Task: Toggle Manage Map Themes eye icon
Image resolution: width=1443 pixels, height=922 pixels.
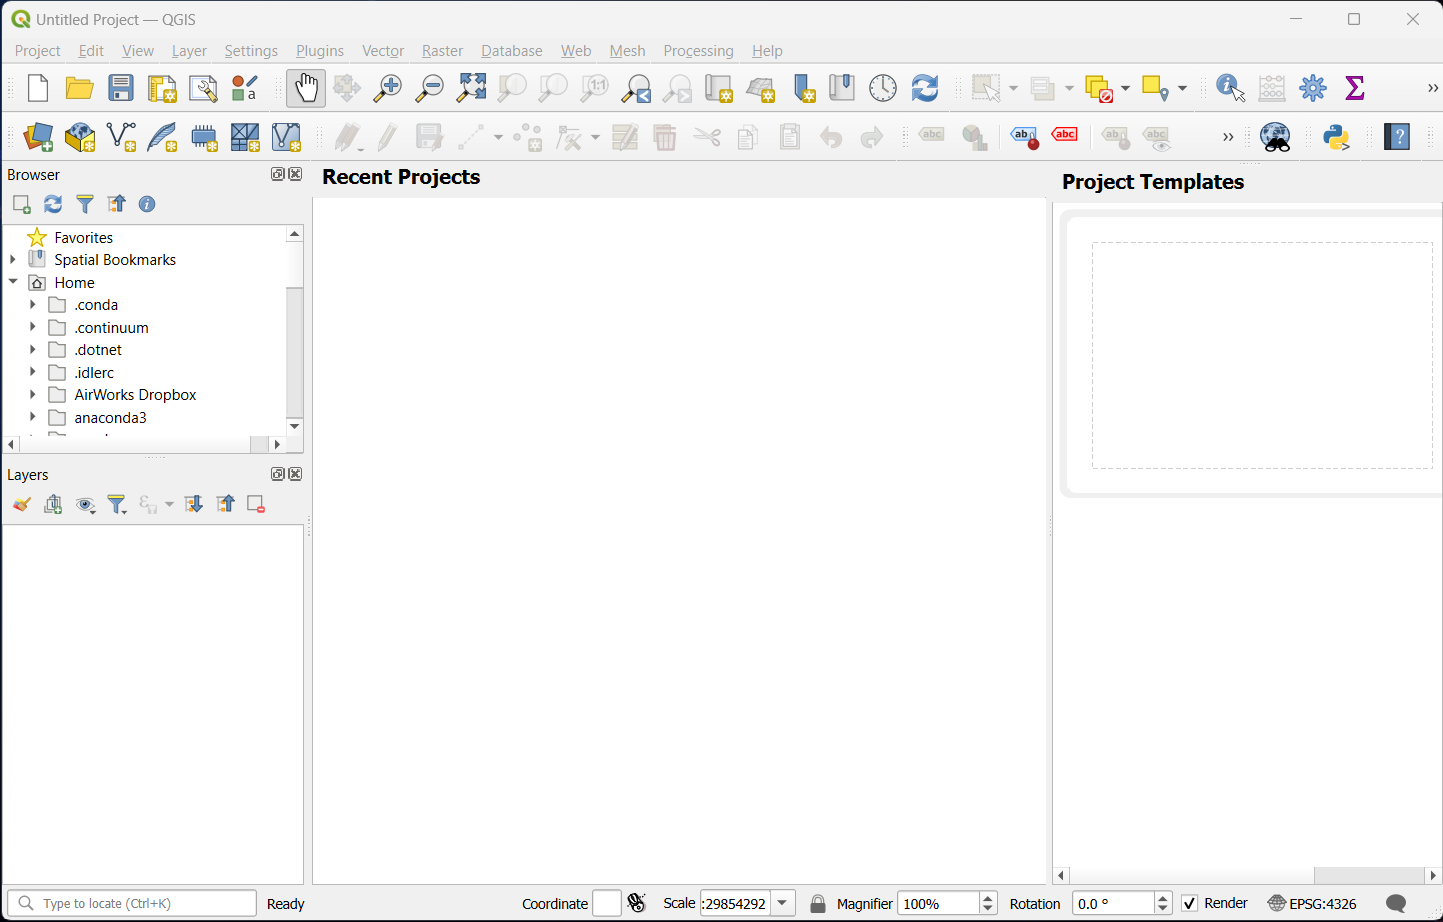Action: (86, 505)
